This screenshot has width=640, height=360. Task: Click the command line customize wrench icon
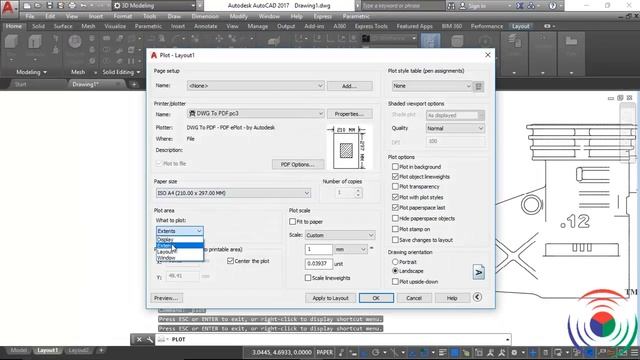pos(149,340)
